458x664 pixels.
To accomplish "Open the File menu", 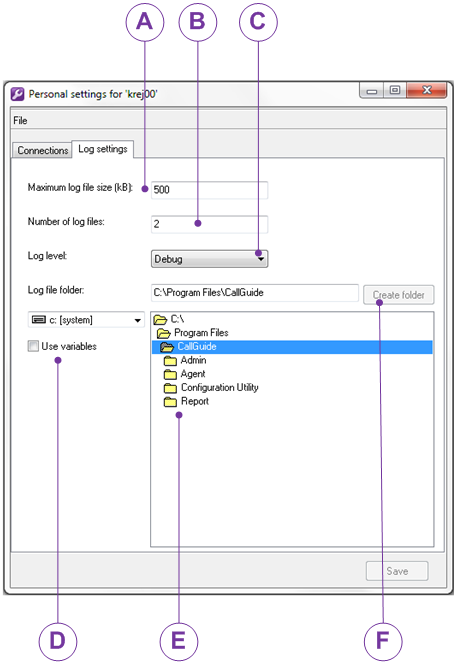I will click(x=20, y=121).
